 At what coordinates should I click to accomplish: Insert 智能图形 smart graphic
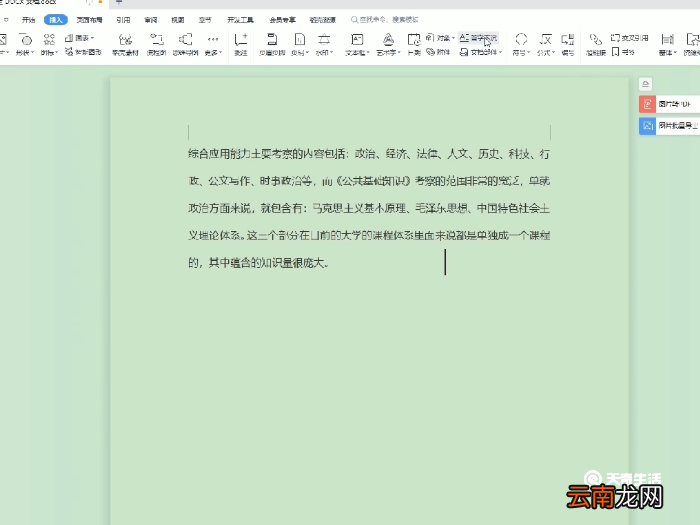(83, 52)
